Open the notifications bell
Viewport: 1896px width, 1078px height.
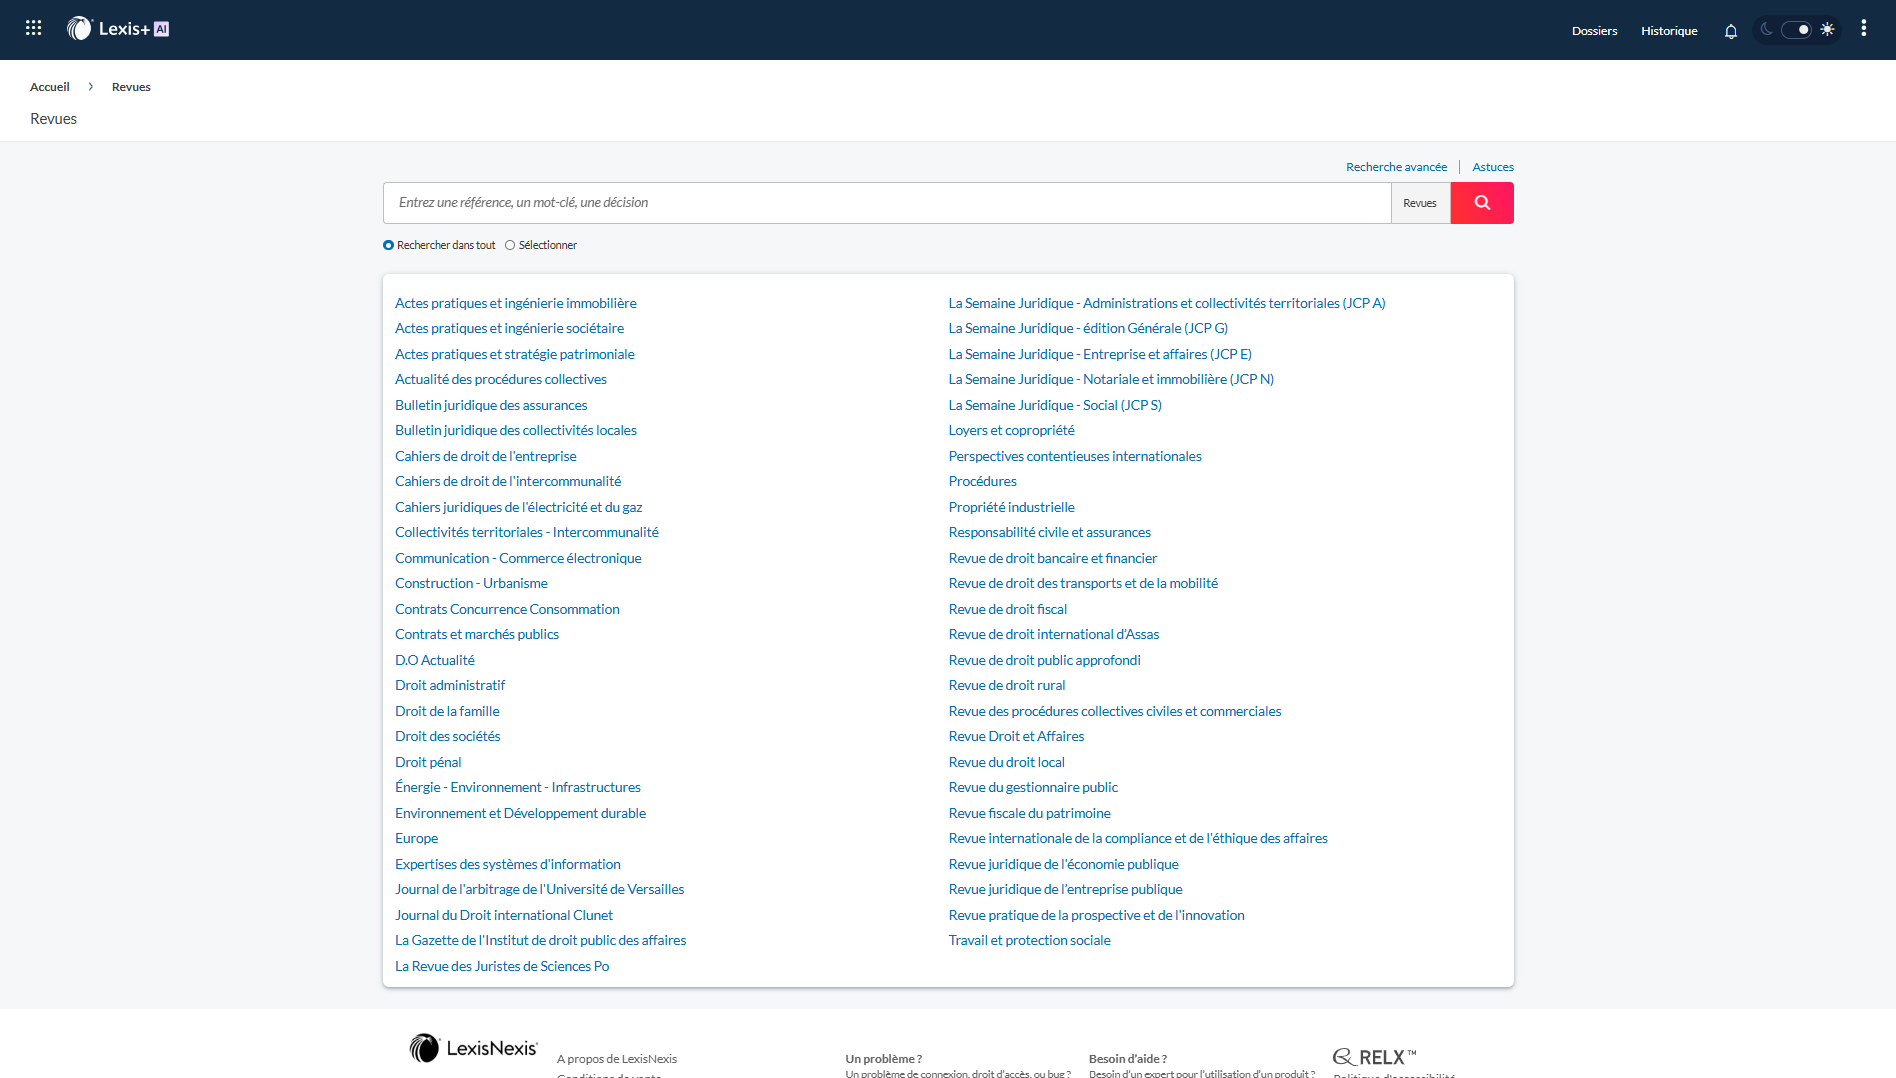[1731, 31]
